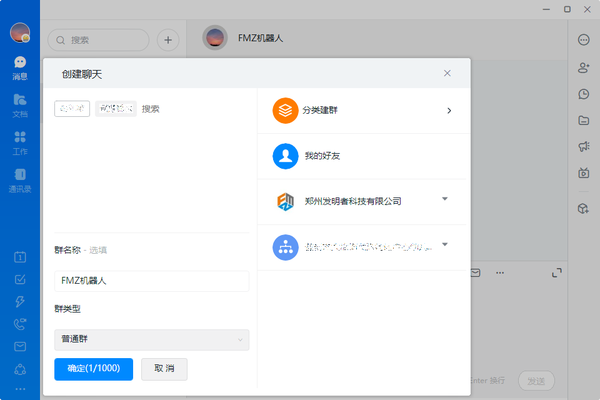
Task: Click the lightning bolt DING icon
Action: coord(20,302)
